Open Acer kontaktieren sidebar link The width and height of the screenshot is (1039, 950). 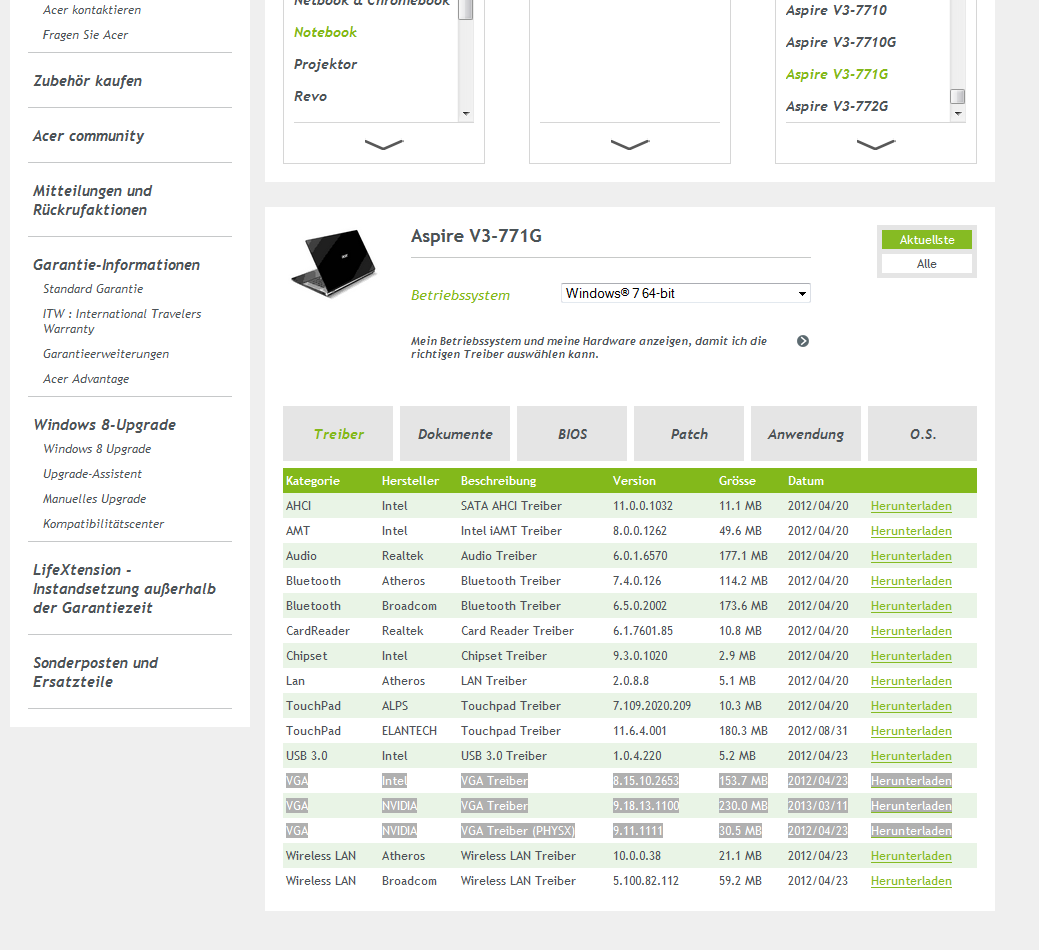(91, 10)
